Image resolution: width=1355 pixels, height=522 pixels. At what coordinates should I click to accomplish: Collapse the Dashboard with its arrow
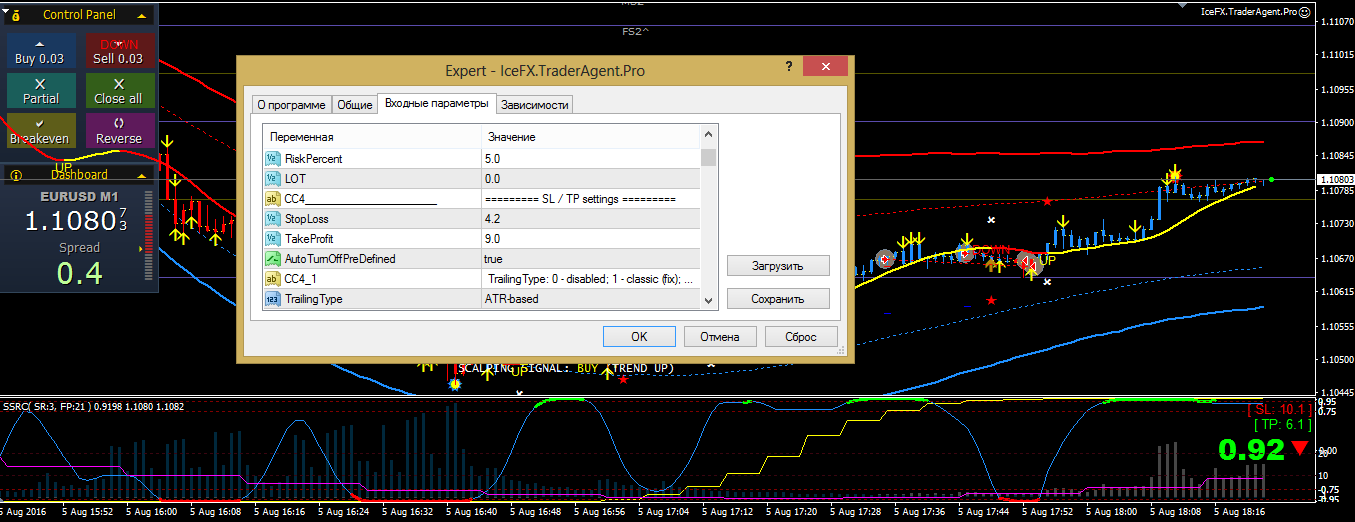142,175
